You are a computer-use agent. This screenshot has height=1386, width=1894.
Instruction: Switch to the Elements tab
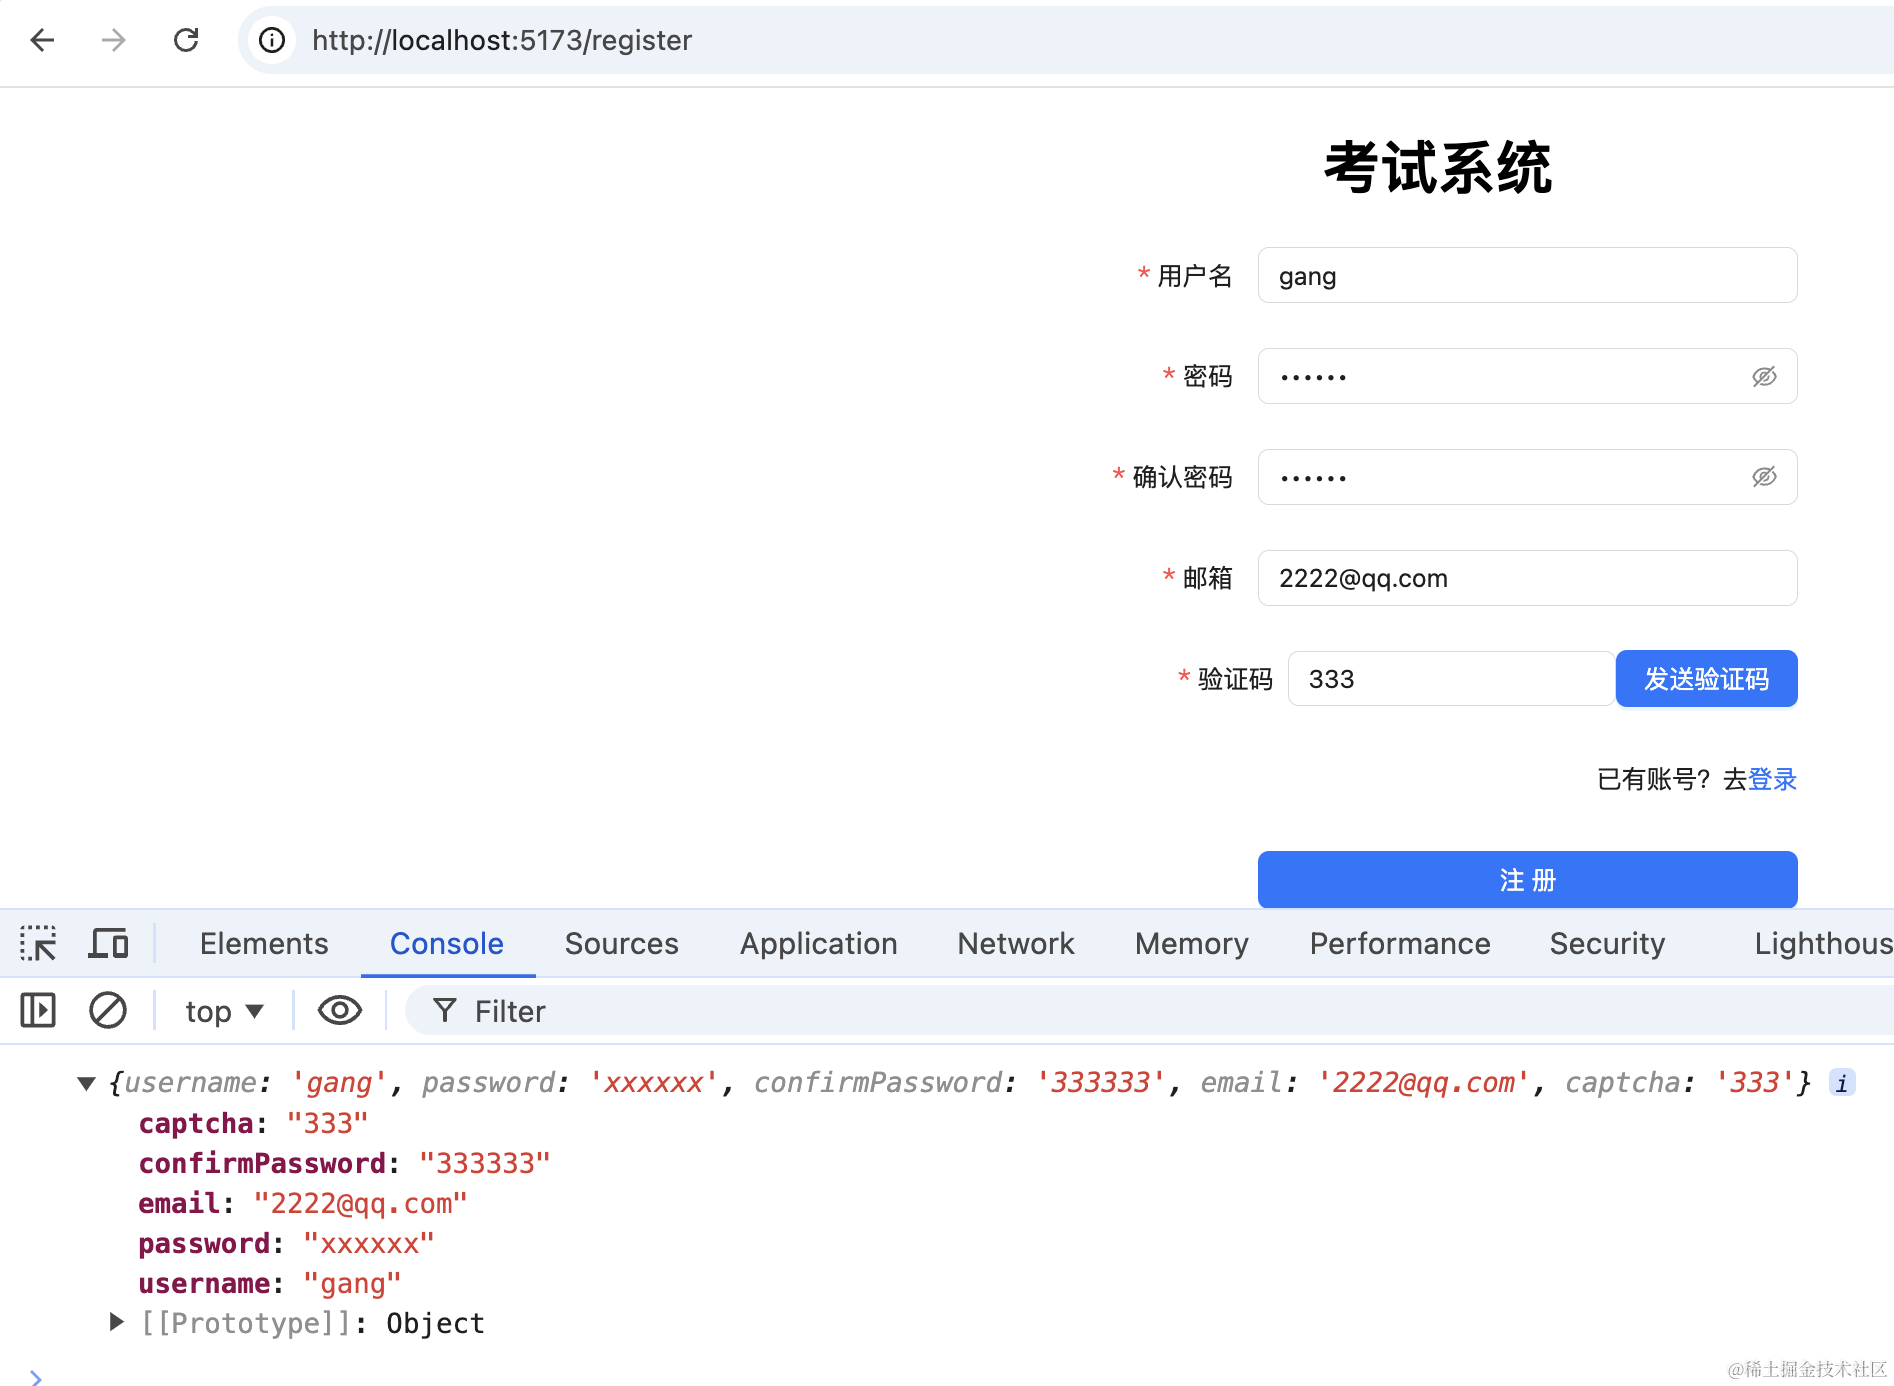[264, 943]
